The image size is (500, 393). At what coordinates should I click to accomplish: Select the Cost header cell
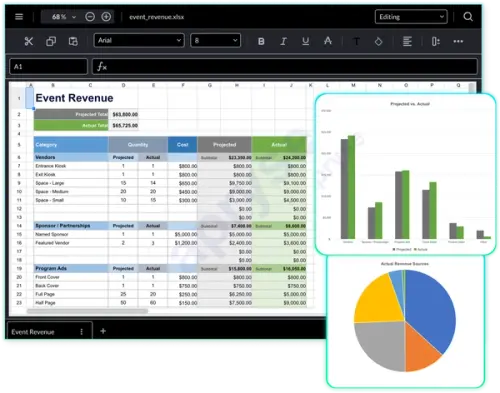183,145
